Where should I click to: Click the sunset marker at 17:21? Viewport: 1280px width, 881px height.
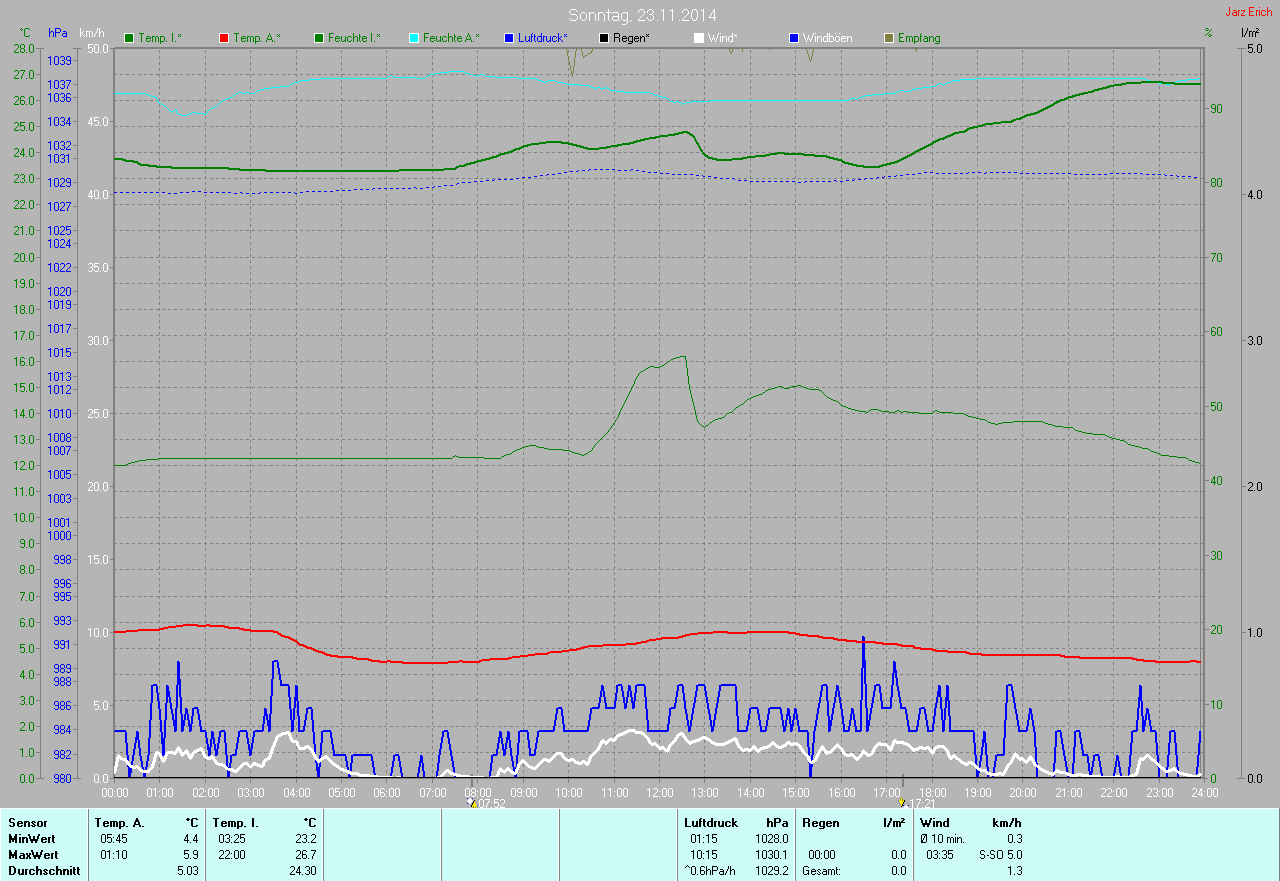pyautogui.click(x=902, y=802)
